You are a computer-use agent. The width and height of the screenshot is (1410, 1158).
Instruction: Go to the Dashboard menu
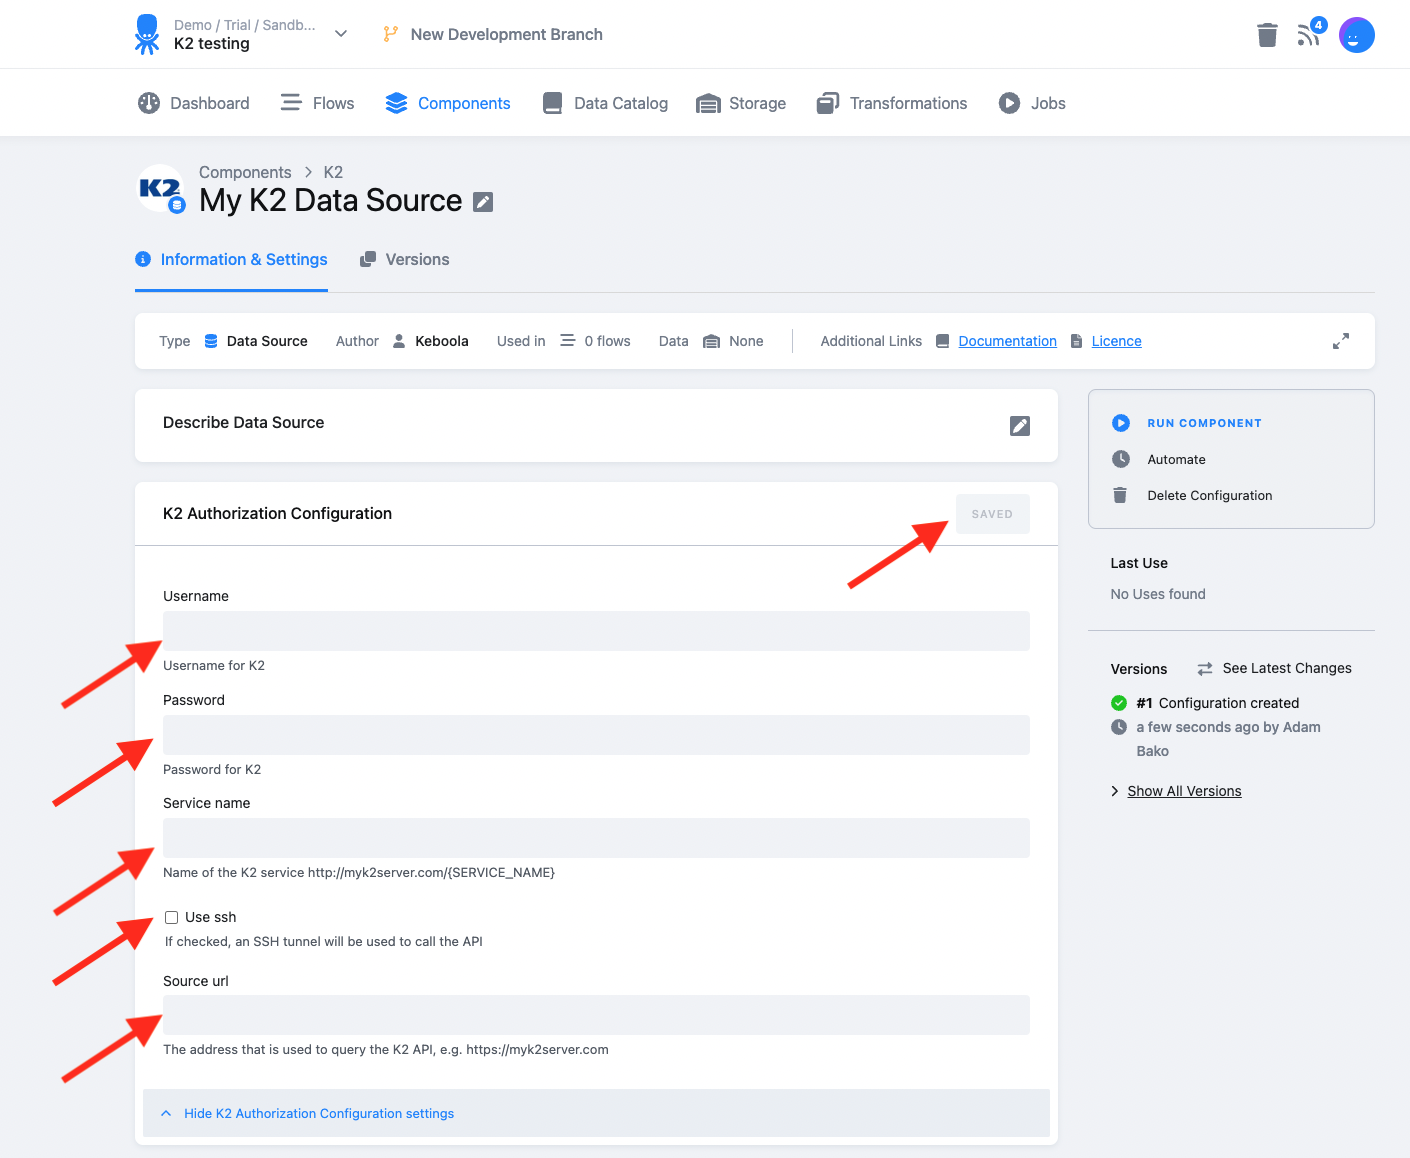pyautogui.click(x=194, y=103)
